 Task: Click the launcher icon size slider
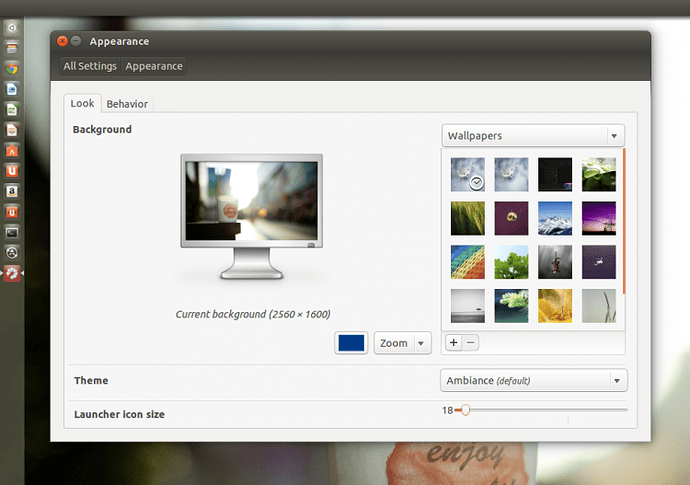point(464,410)
